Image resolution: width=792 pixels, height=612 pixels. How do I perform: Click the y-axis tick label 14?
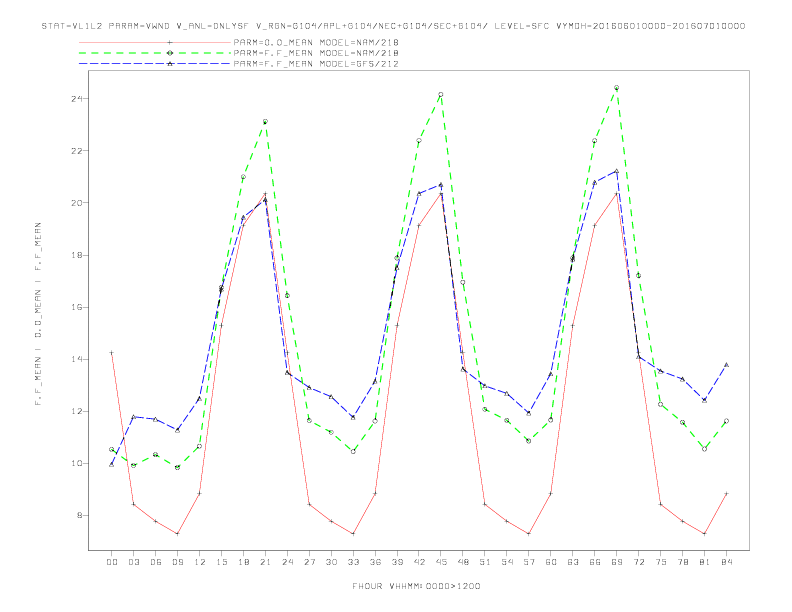[76, 360]
